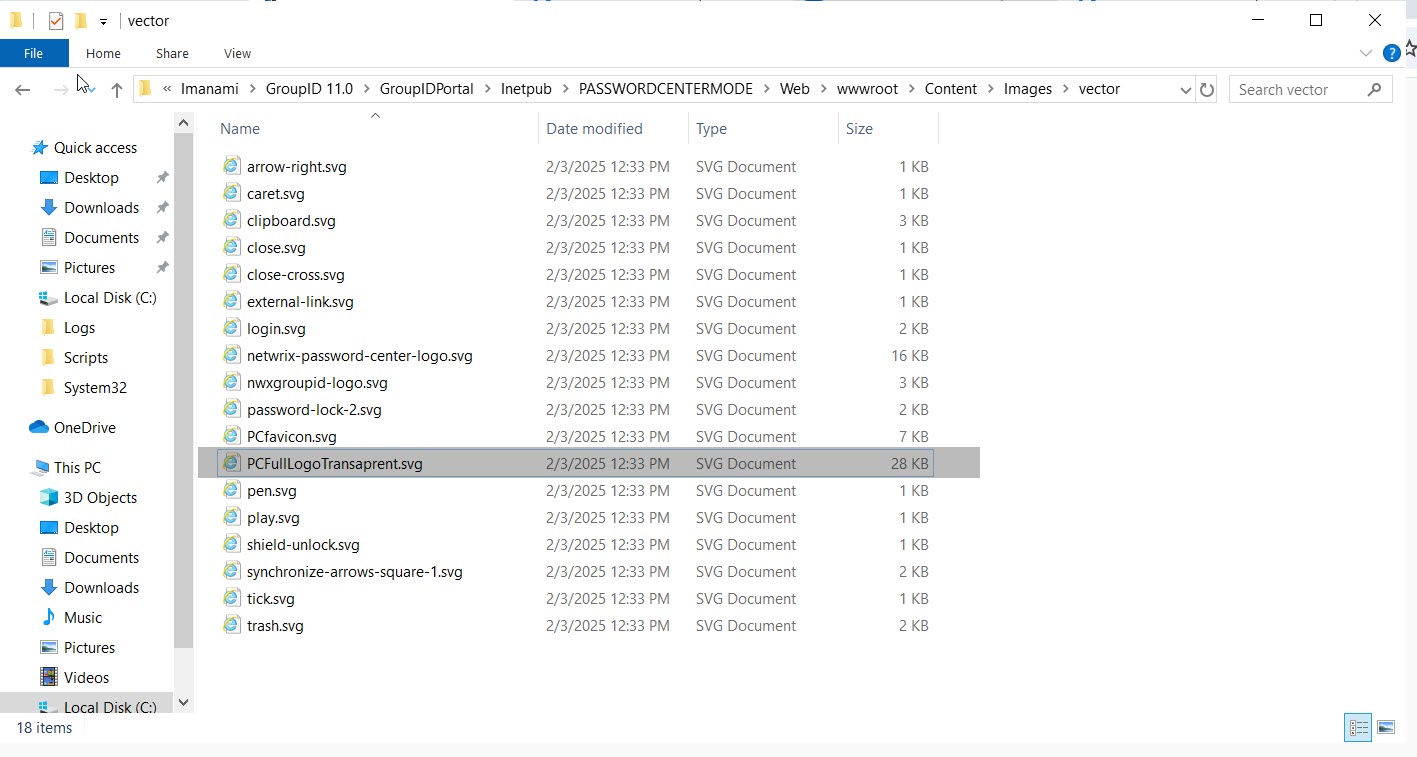Expand the address bar history dropdown
This screenshot has height=757, width=1417.
pos(1185,89)
